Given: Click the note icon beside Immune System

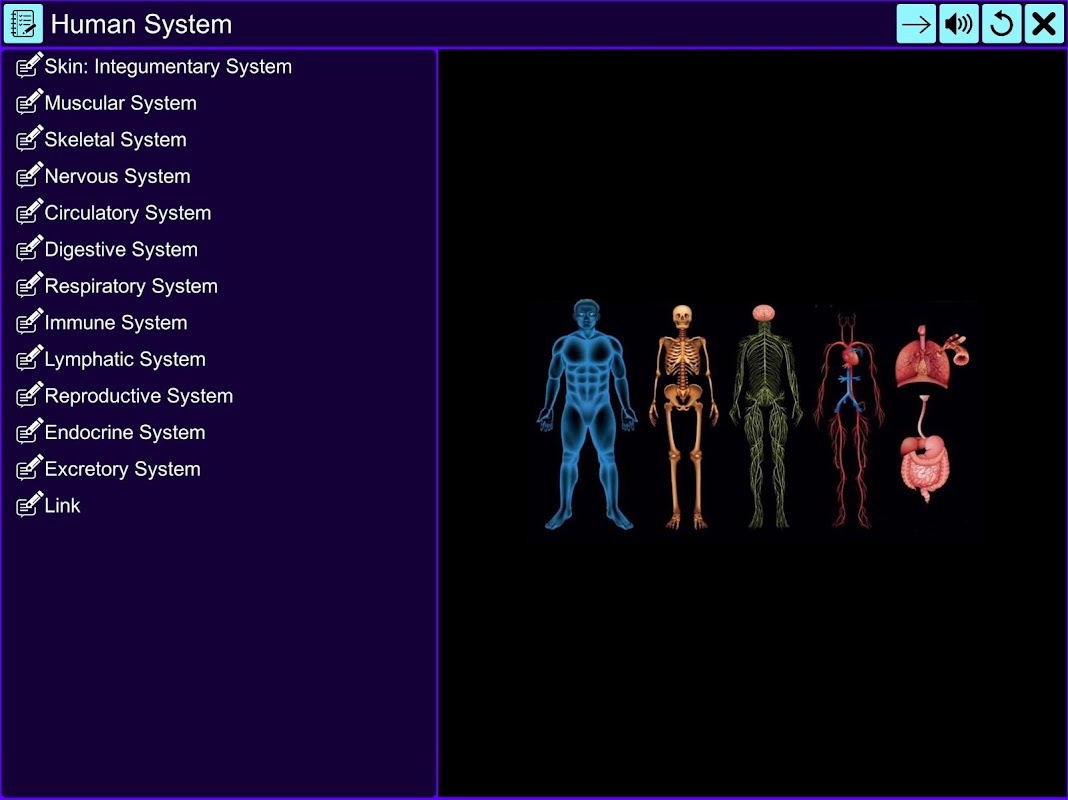Looking at the screenshot, I should [29, 321].
